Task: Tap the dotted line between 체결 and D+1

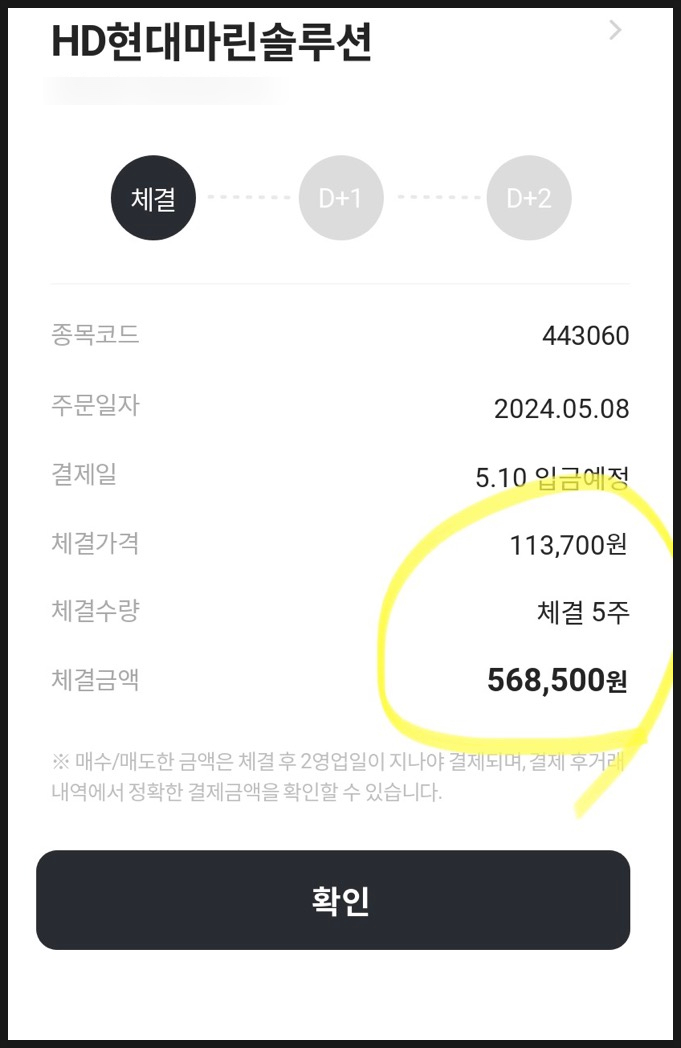Action: tap(247, 197)
